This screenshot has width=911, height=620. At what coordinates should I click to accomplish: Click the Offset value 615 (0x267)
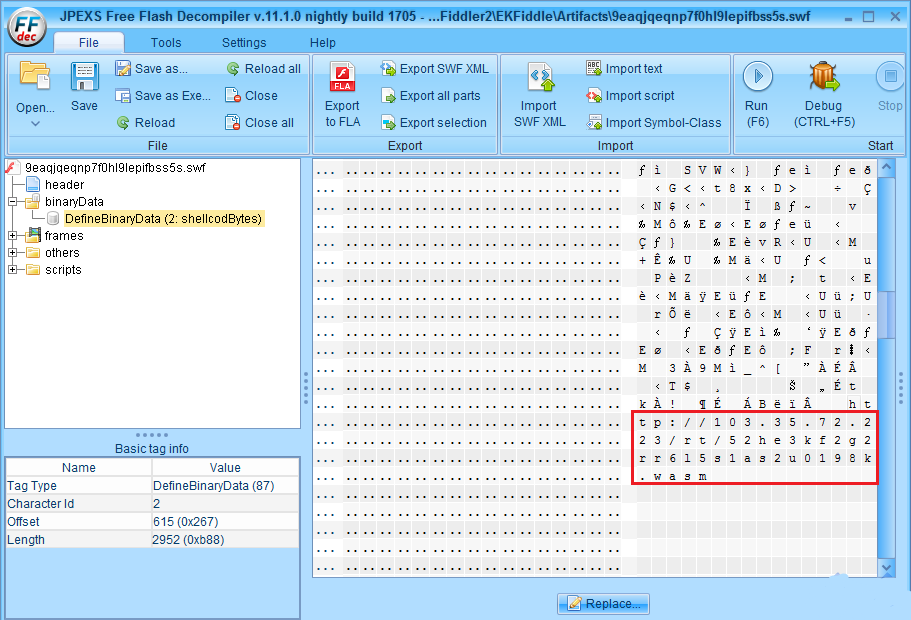click(x=185, y=522)
